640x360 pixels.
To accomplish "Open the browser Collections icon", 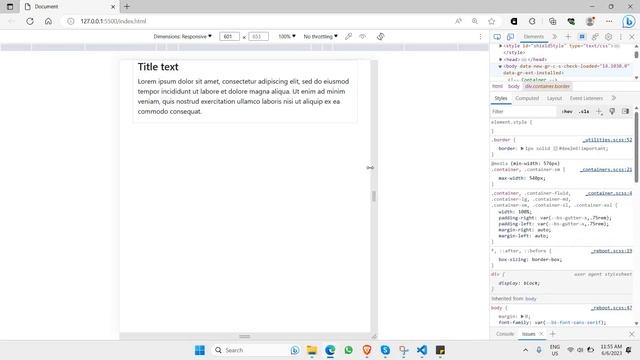I will (x=552, y=21).
